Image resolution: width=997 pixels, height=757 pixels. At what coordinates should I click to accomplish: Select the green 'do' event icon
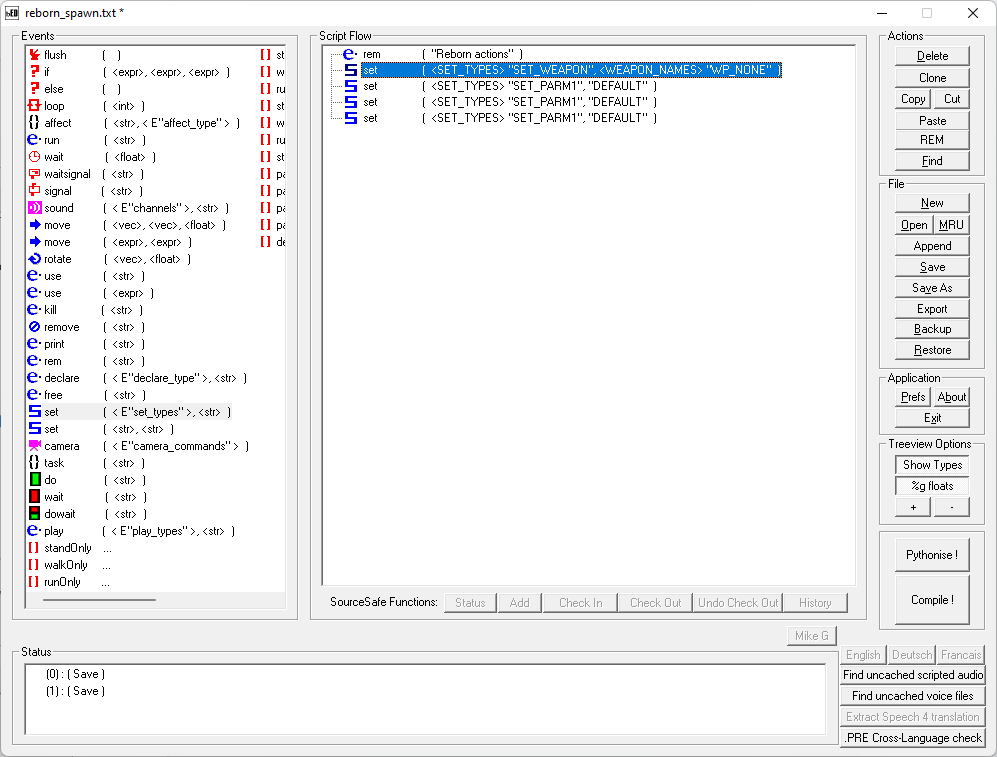pos(35,480)
